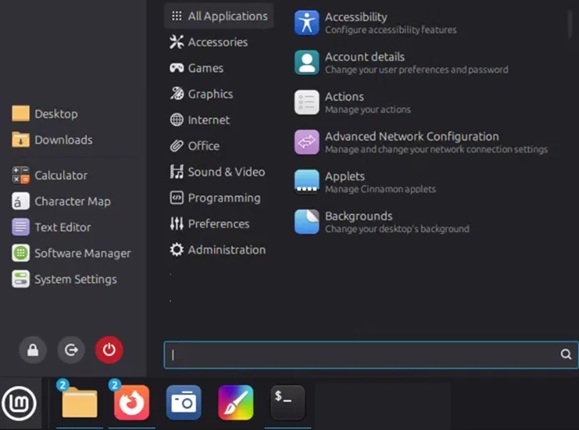Click "Change your desktop's background" text

(397, 229)
